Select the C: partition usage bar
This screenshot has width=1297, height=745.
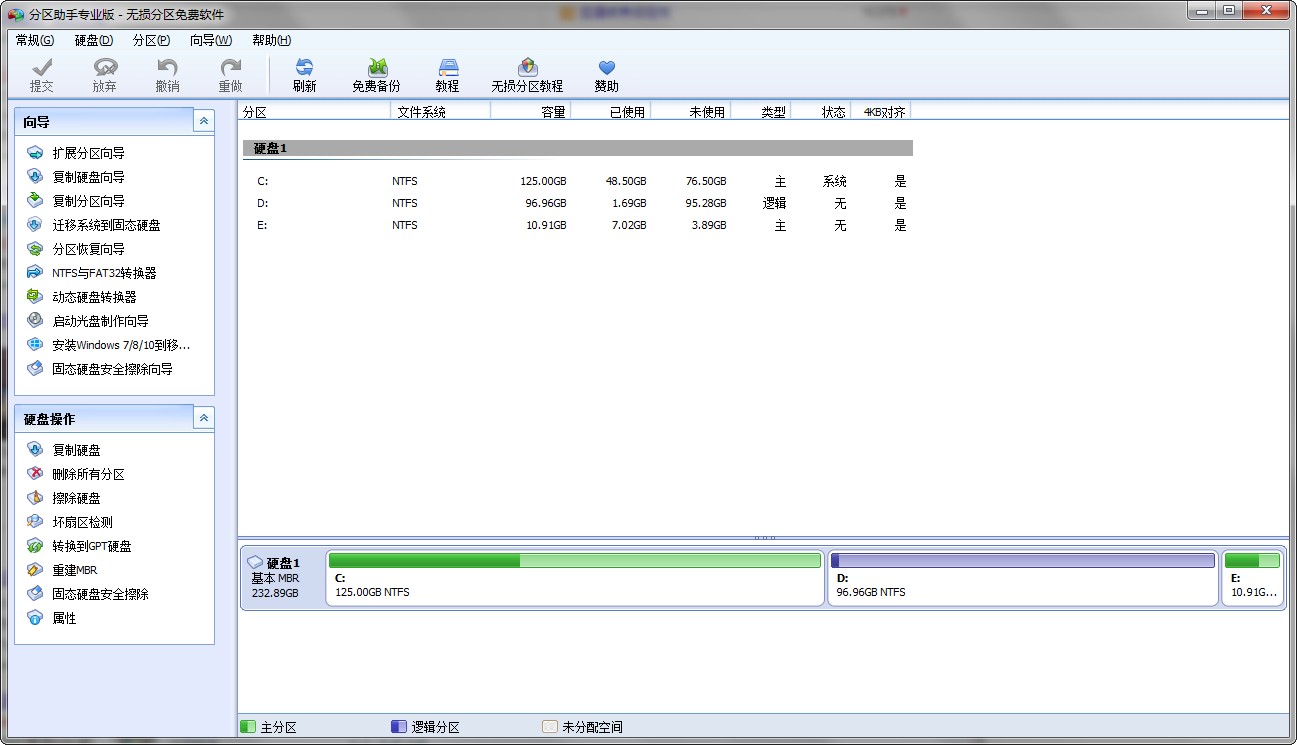pyautogui.click(x=574, y=561)
